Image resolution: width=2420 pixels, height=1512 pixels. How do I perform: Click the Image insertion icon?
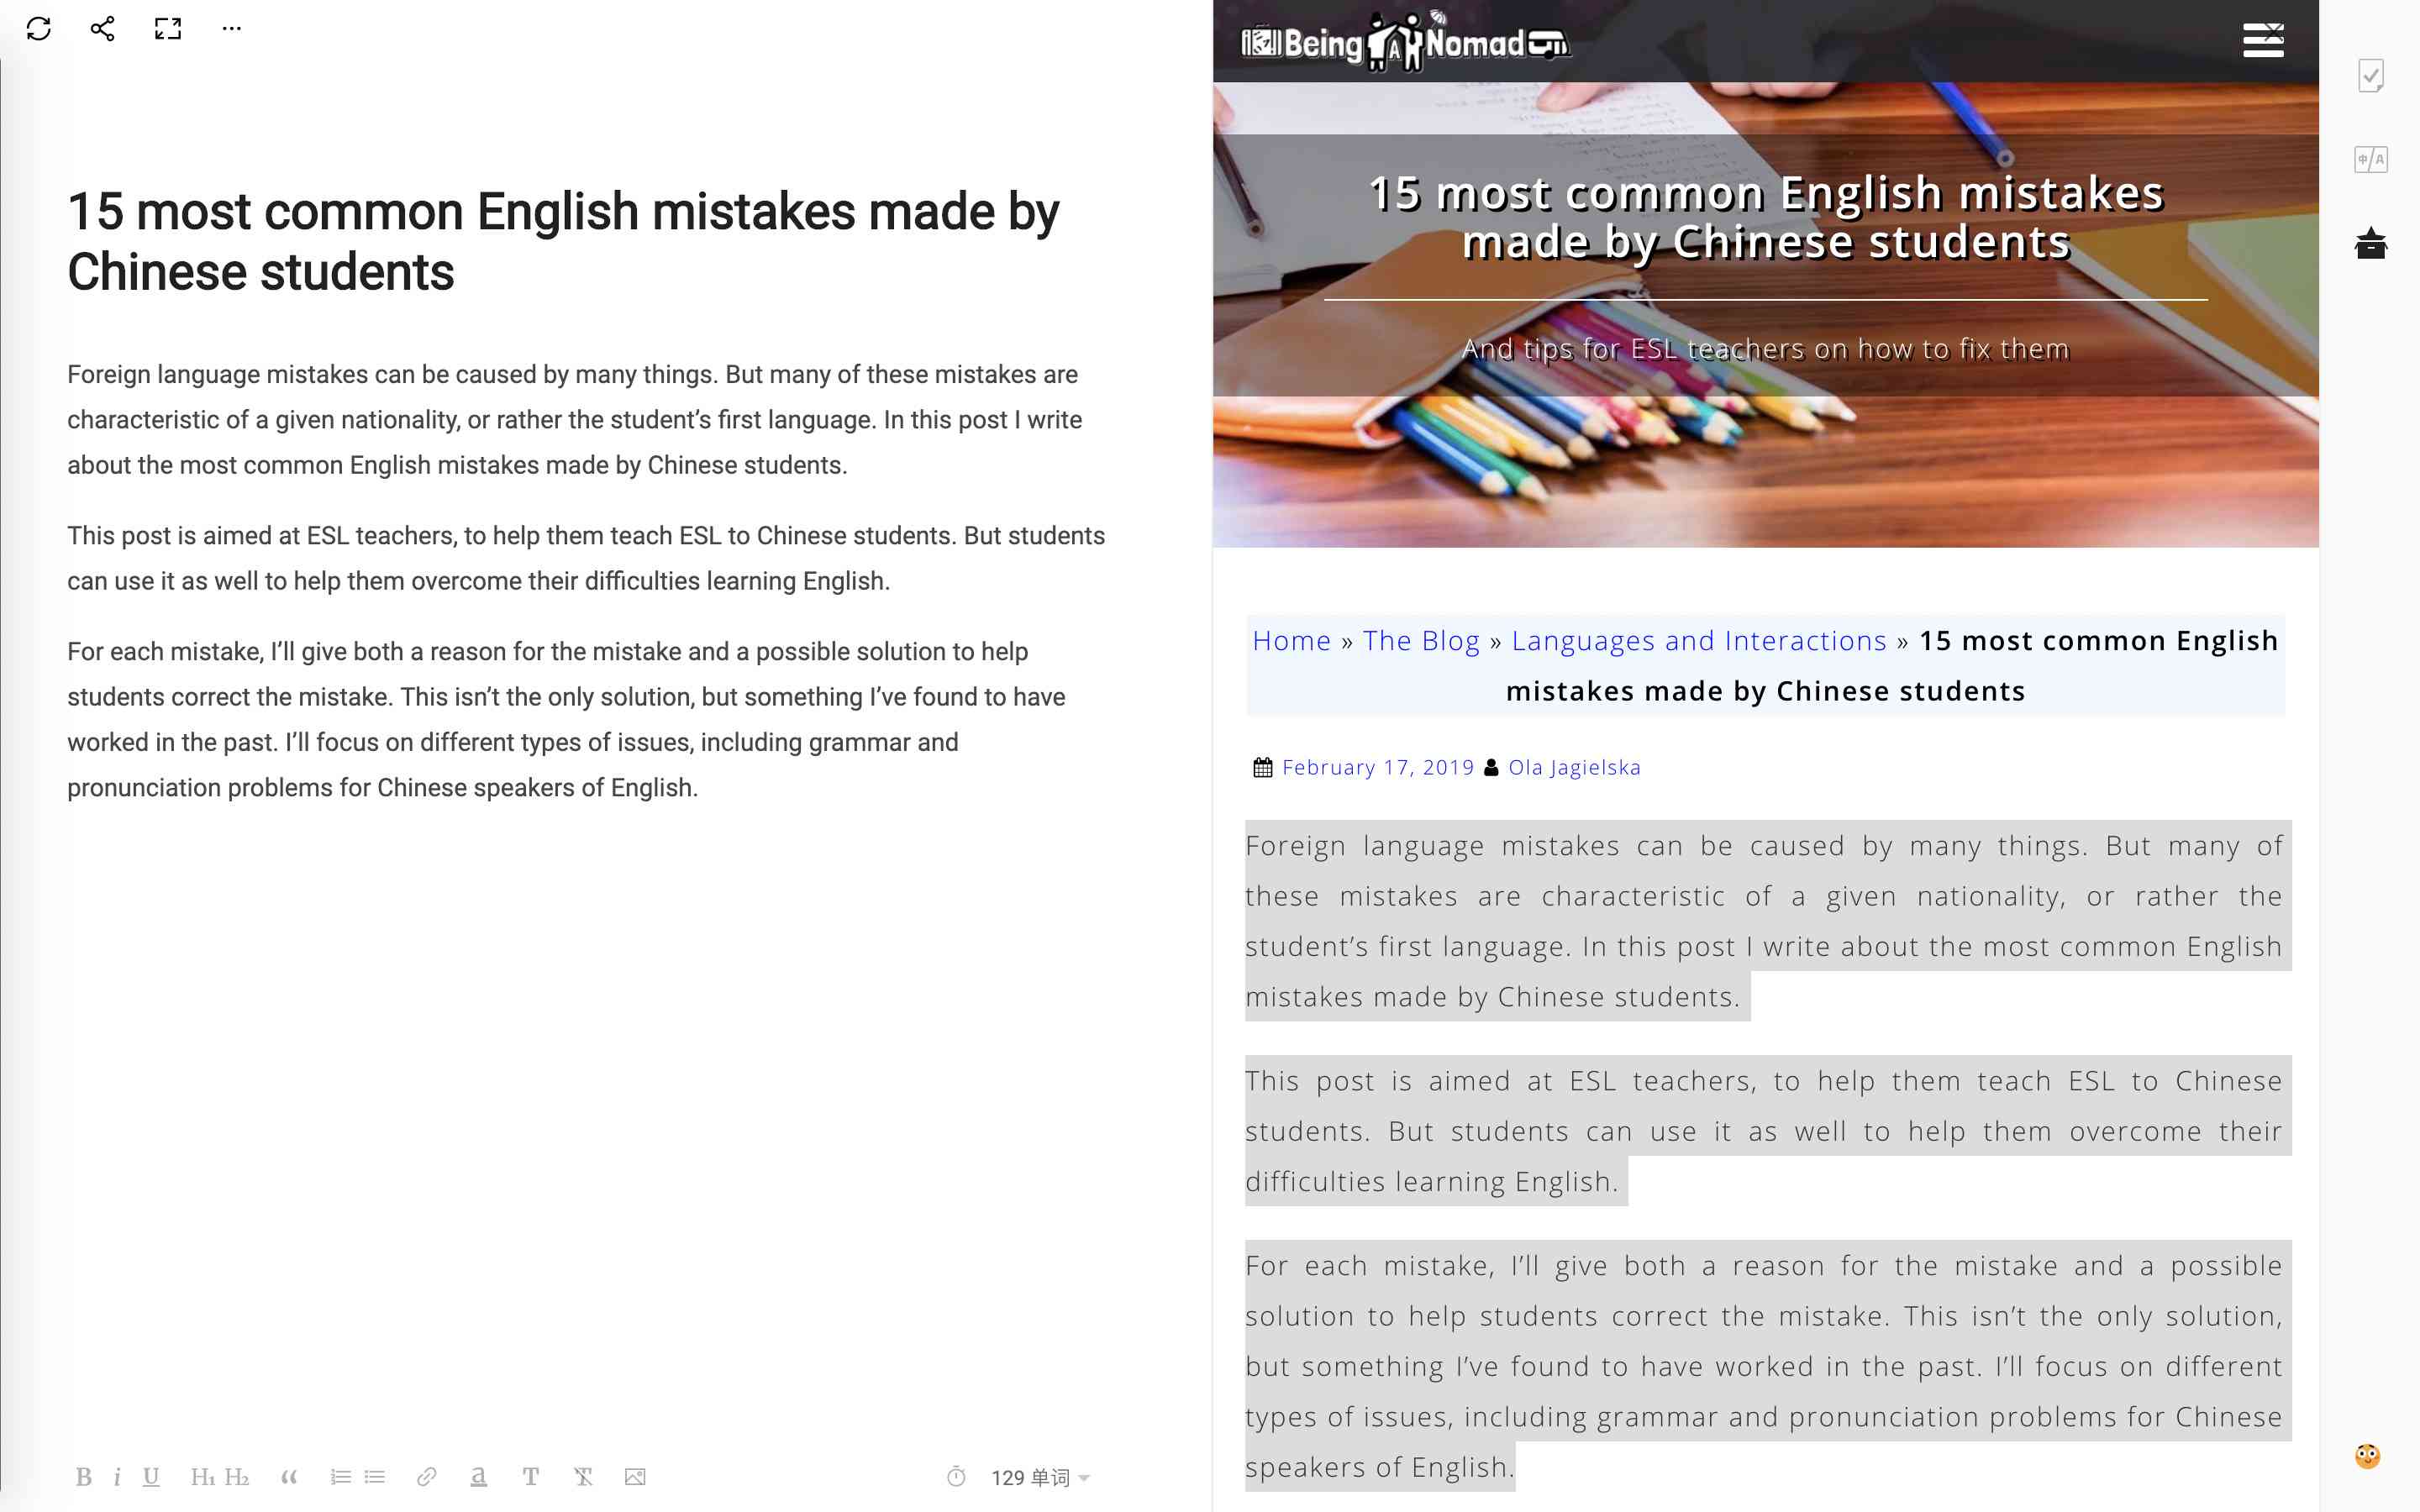[x=636, y=1478]
